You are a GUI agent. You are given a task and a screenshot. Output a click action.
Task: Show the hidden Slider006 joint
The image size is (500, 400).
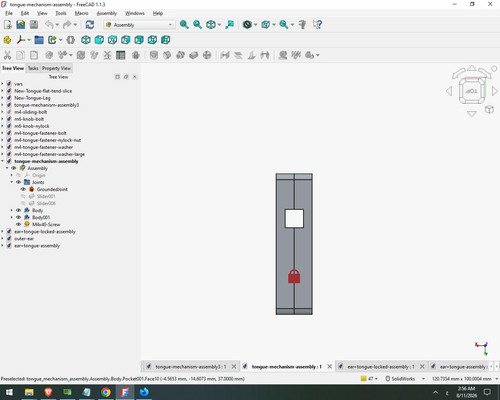[x=23, y=203]
